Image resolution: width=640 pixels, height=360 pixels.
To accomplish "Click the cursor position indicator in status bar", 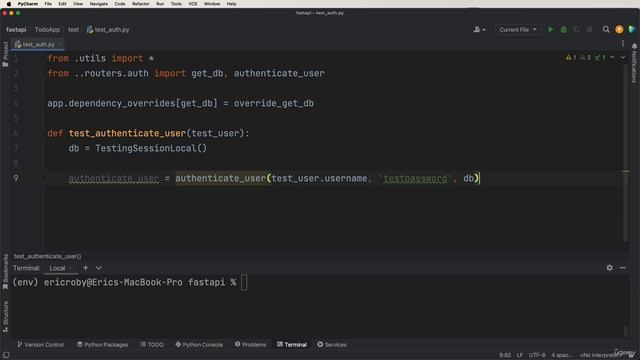I will coord(504,355).
